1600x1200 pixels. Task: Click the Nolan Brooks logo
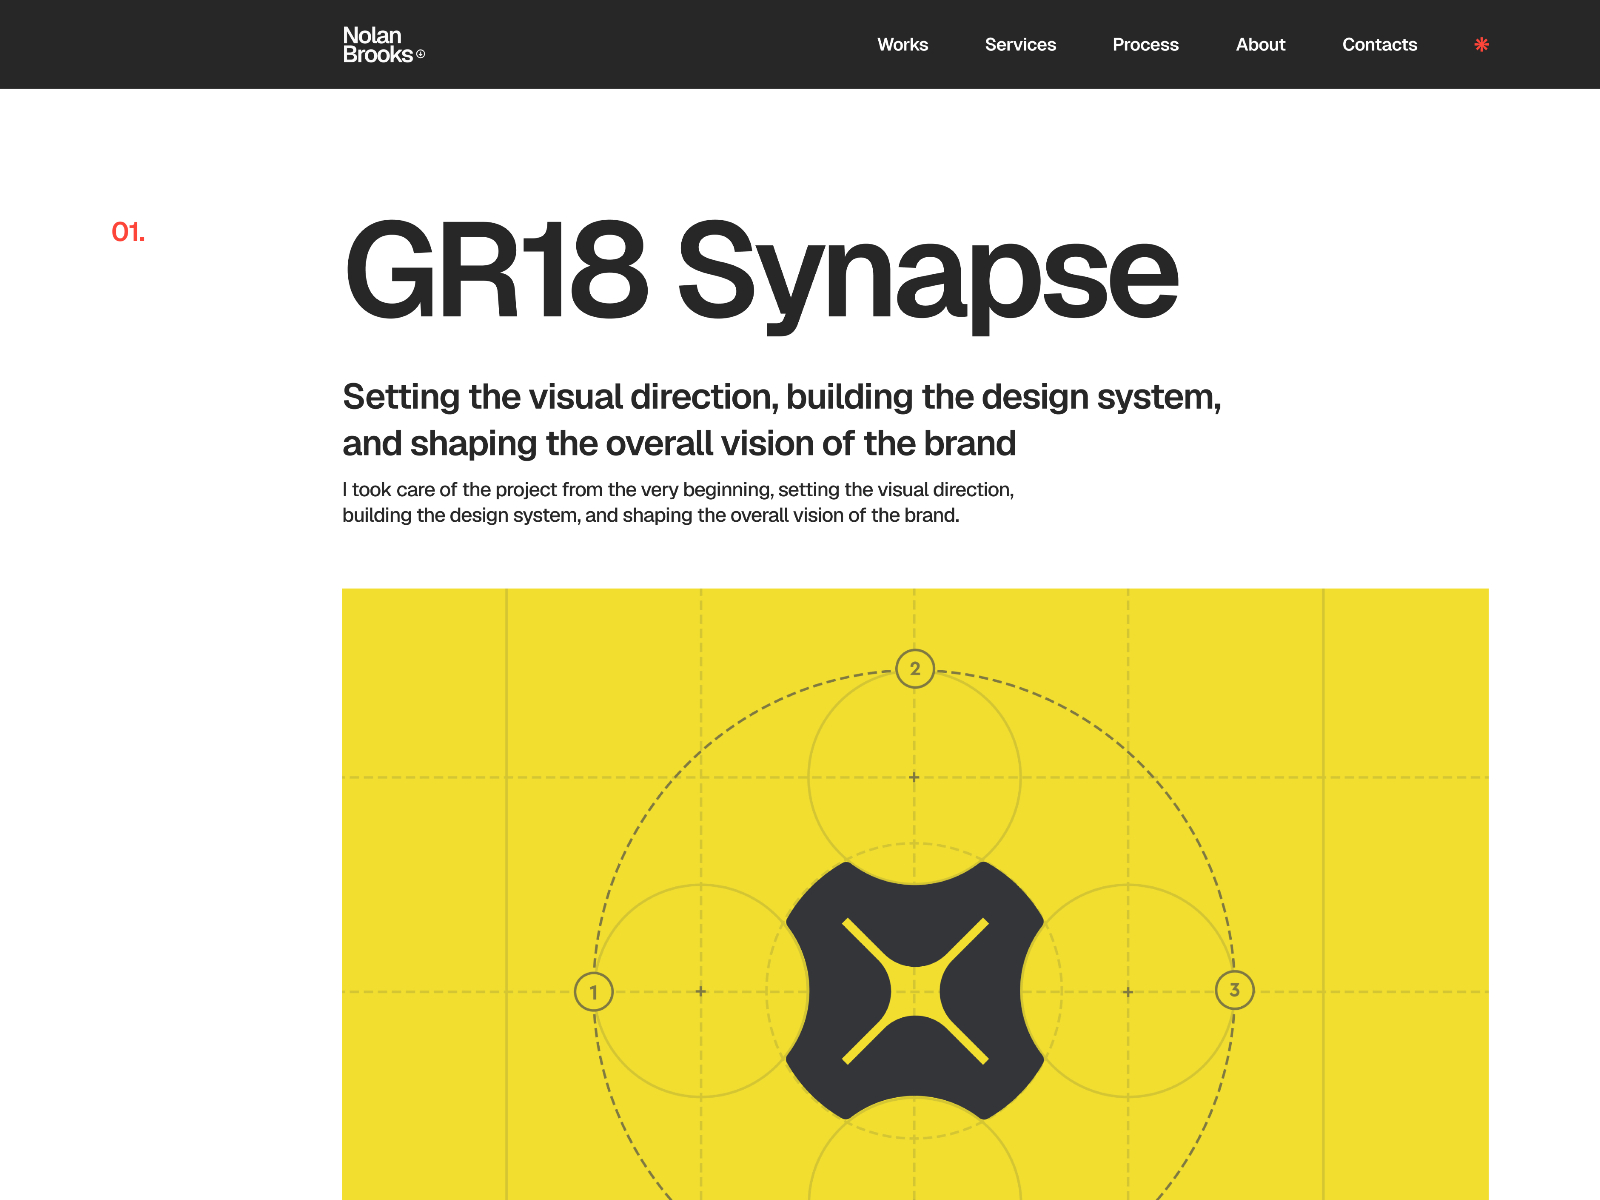click(384, 45)
